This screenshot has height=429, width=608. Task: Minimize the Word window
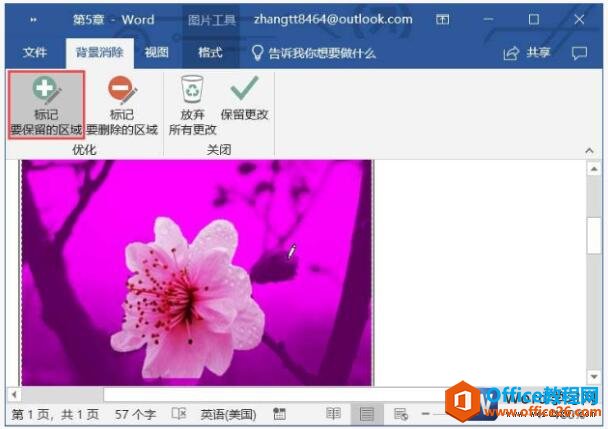[x=489, y=19]
